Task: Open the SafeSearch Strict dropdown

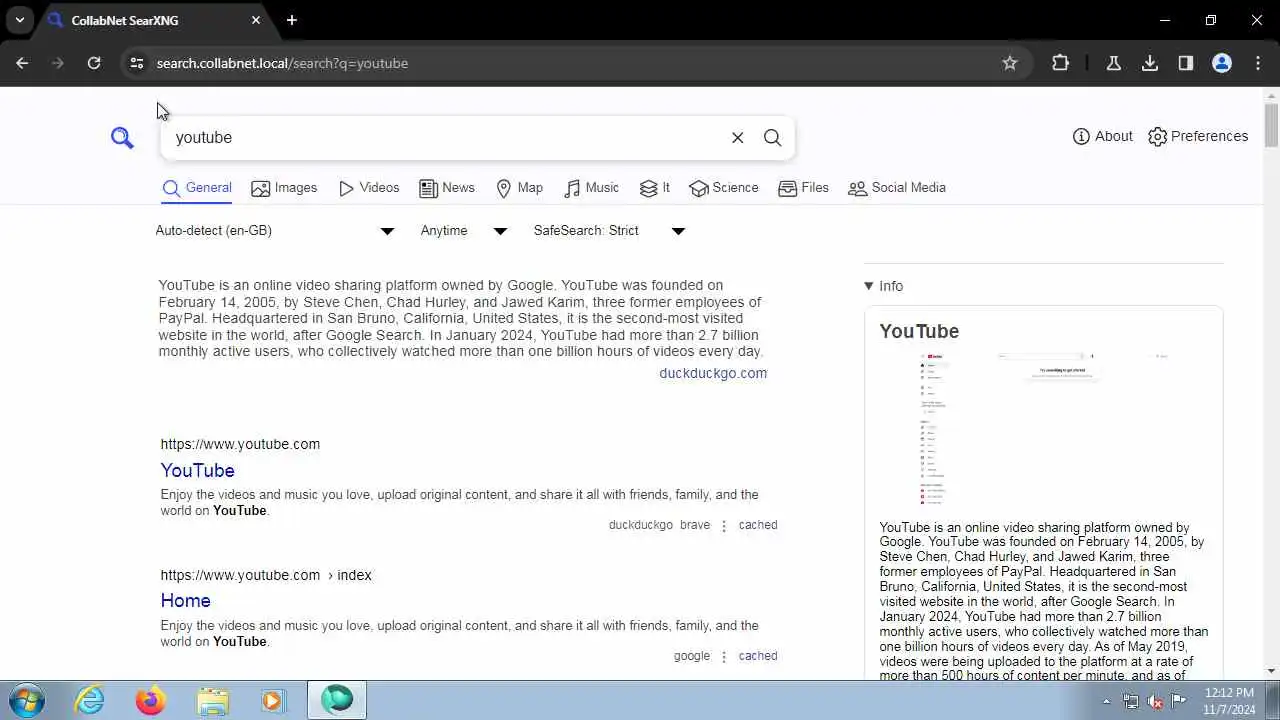Action: point(609,231)
